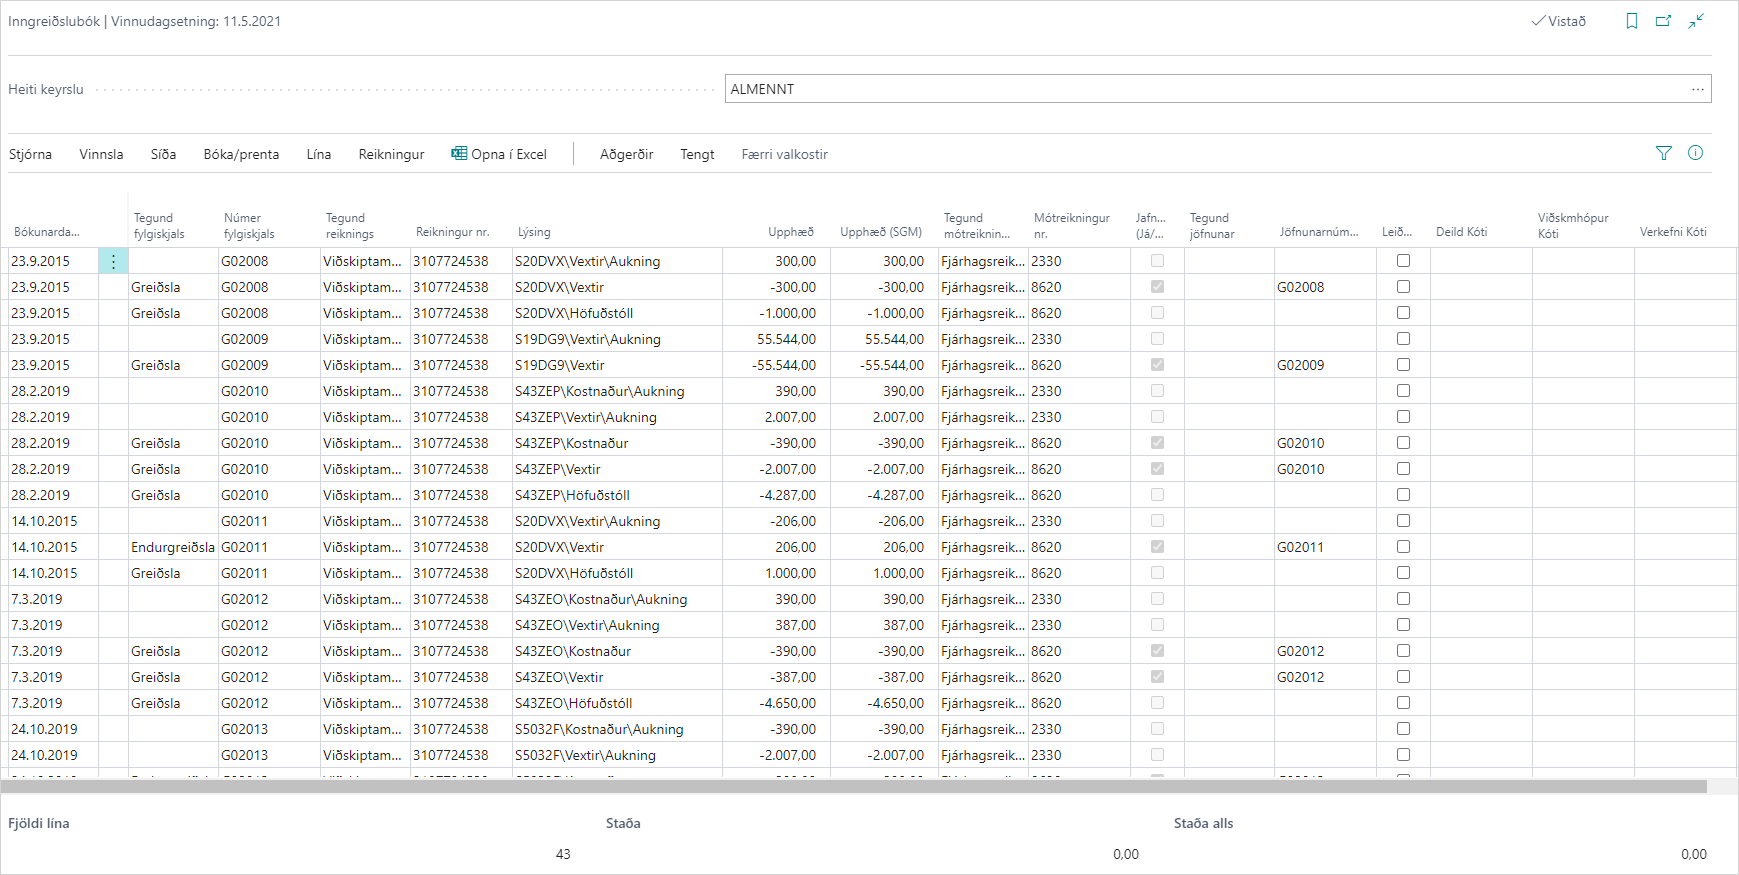
Task: Open the Bóka/prenta menu
Action: [x=241, y=154]
